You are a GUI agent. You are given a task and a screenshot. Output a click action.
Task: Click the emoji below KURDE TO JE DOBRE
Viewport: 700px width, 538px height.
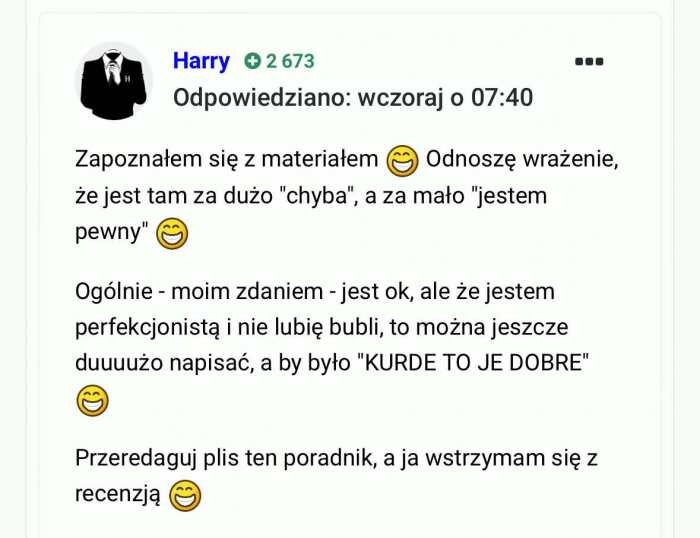click(93, 400)
